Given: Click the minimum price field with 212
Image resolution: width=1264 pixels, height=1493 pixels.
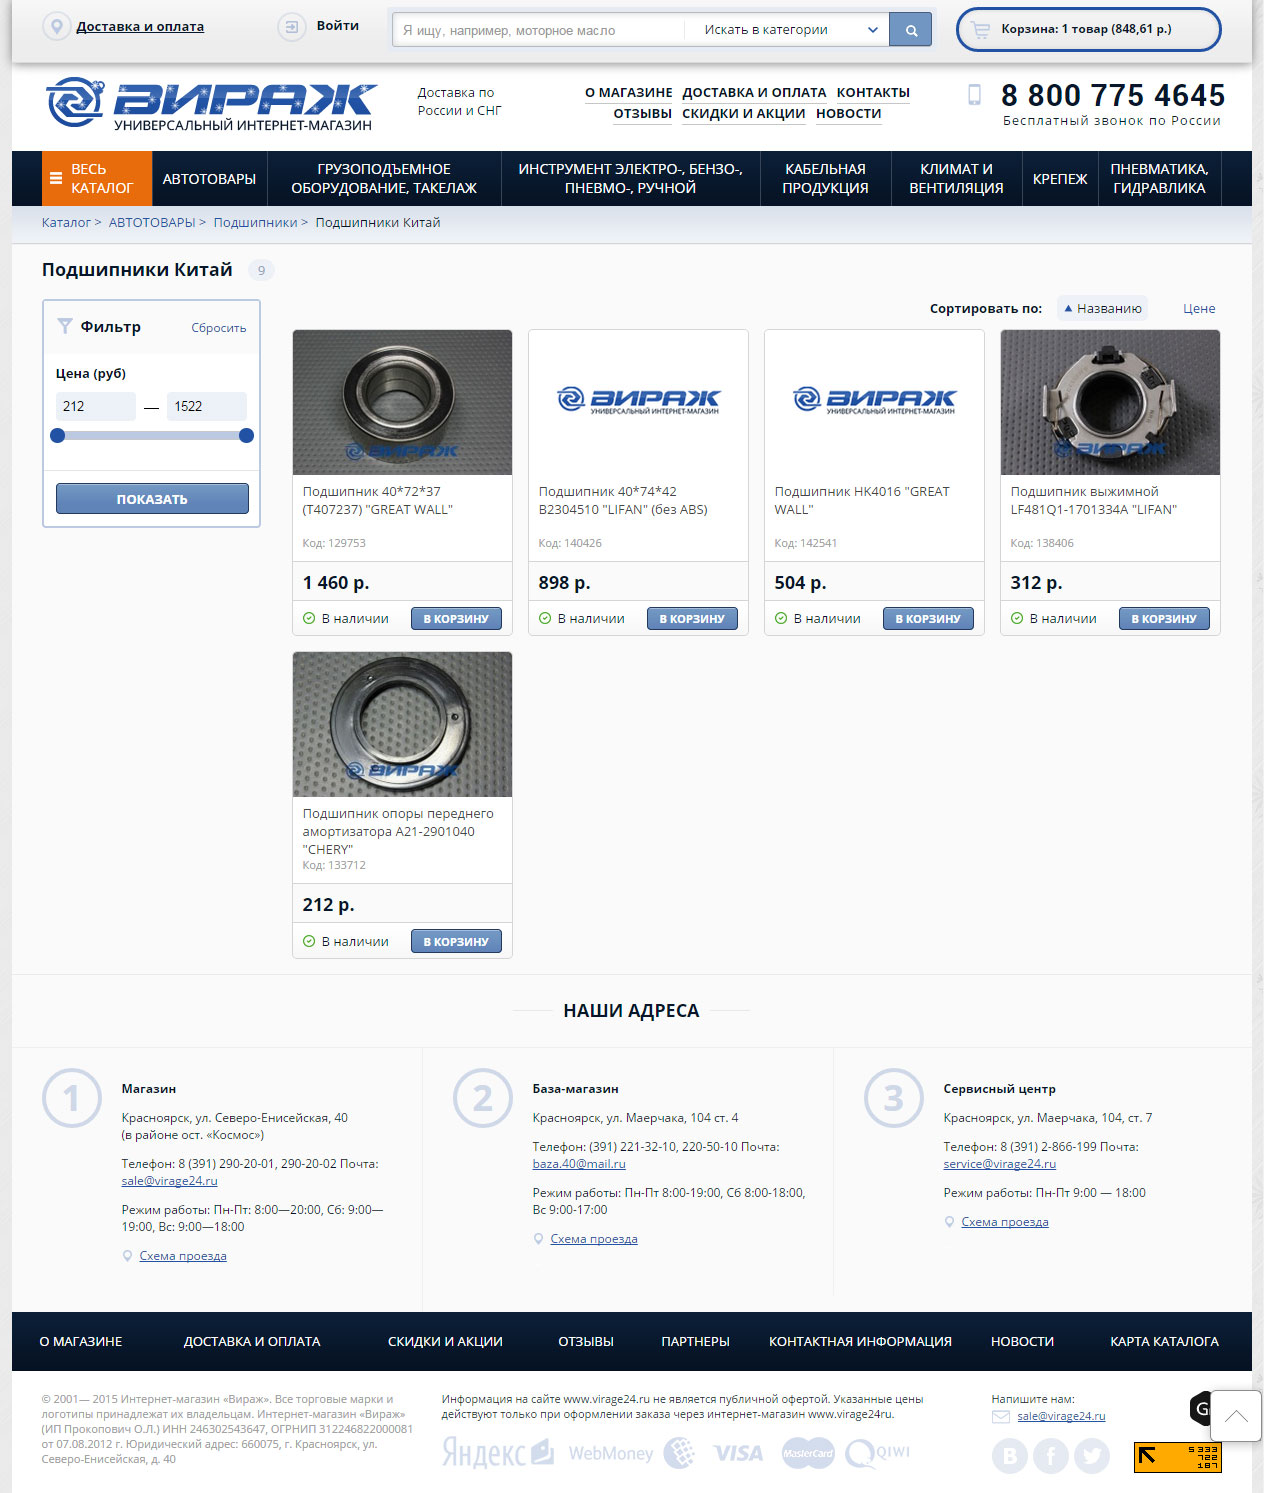Looking at the screenshot, I should click(x=96, y=406).
